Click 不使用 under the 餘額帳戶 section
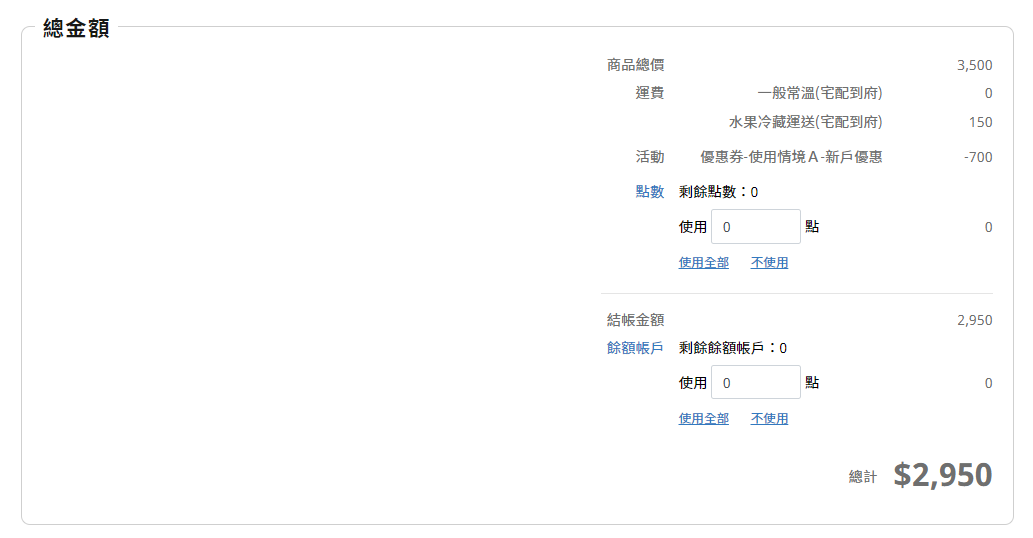1033x538 pixels. coord(769,419)
